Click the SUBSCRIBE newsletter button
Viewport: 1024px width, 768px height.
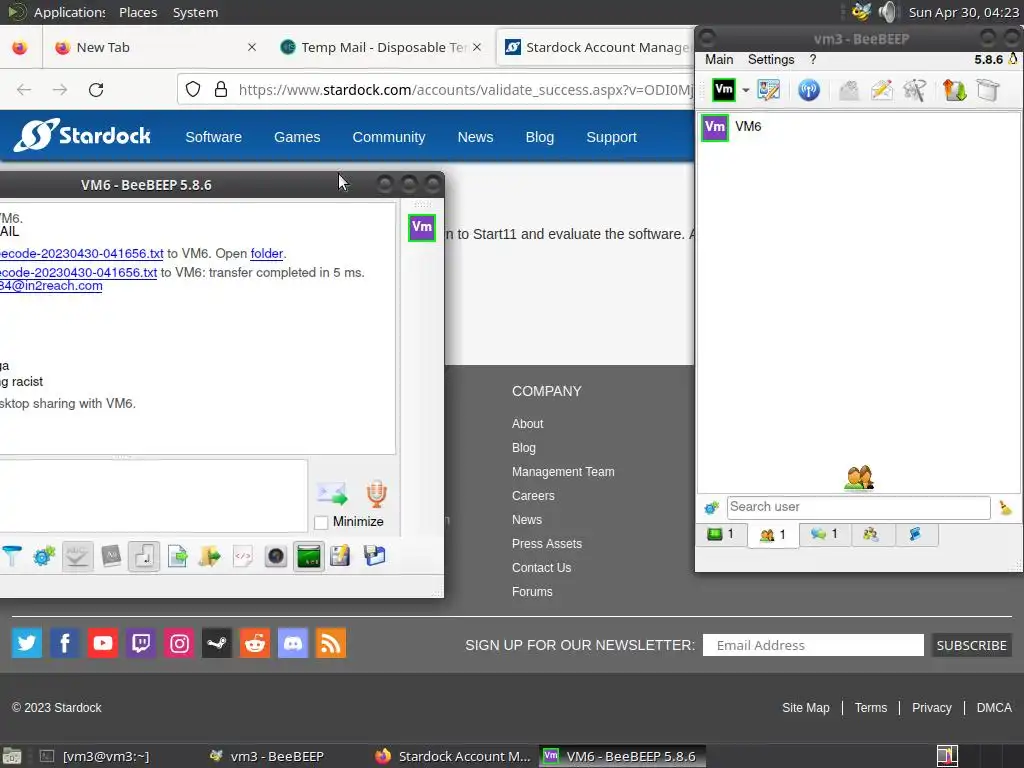click(x=971, y=645)
